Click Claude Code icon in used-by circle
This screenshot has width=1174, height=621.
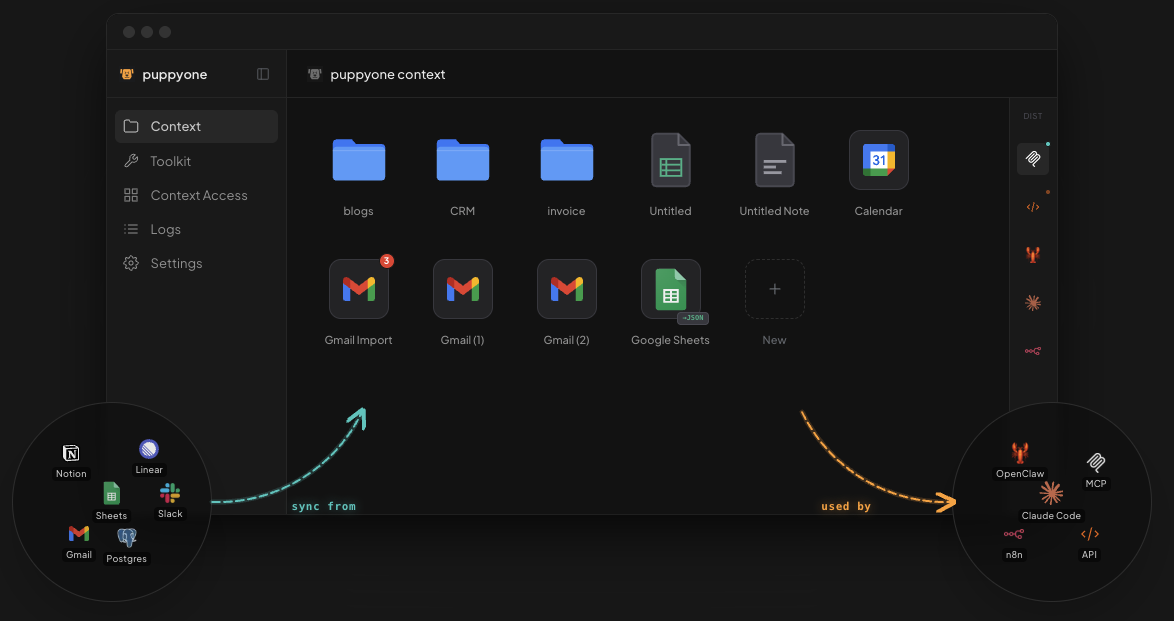pyautogui.click(x=1051, y=494)
